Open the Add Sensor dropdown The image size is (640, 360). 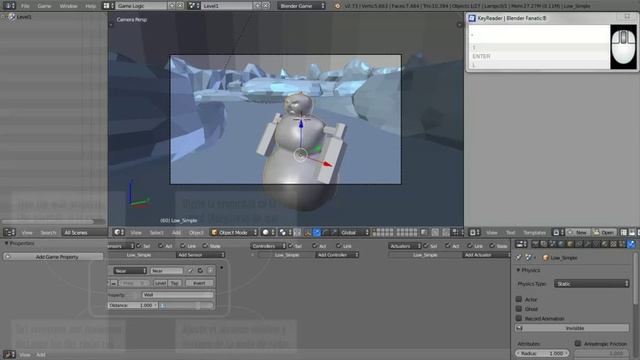200,255
